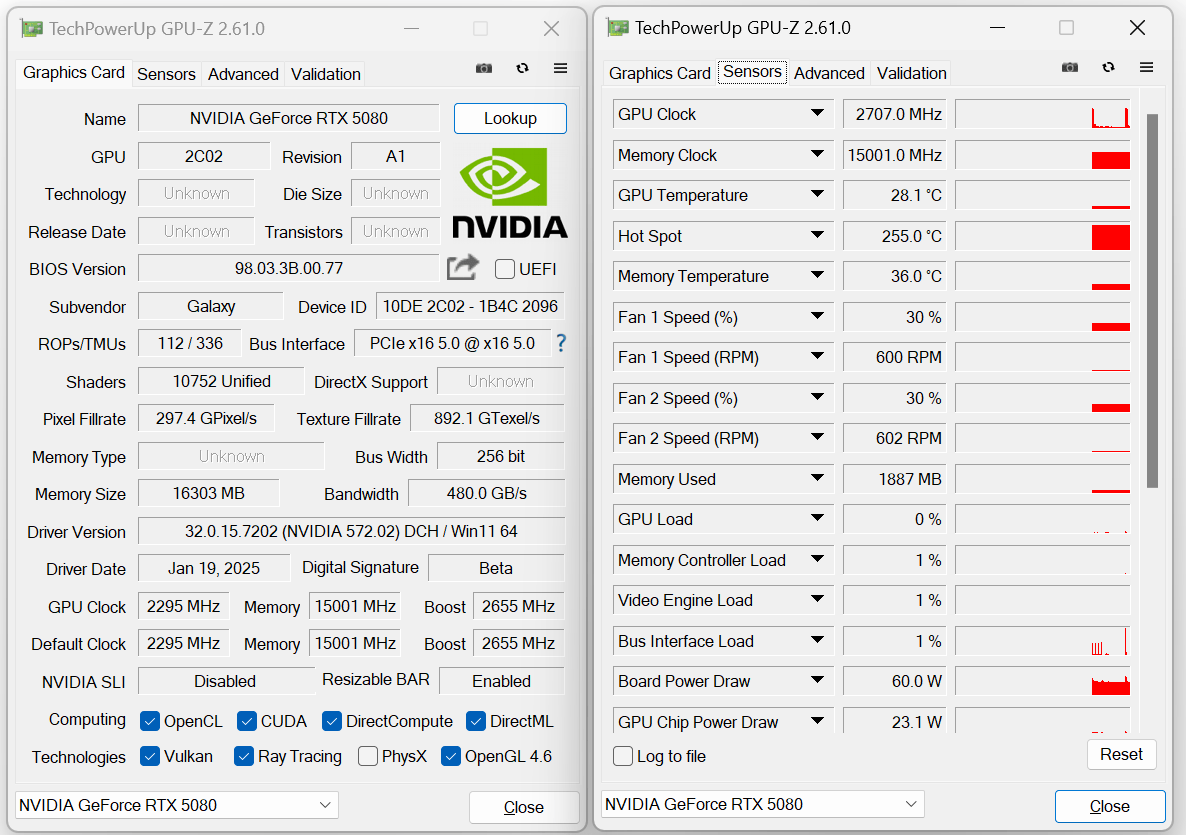The height and width of the screenshot is (835, 1186).
Task: Click the BIOS share/export arrow icon
Action: [463, 267]
